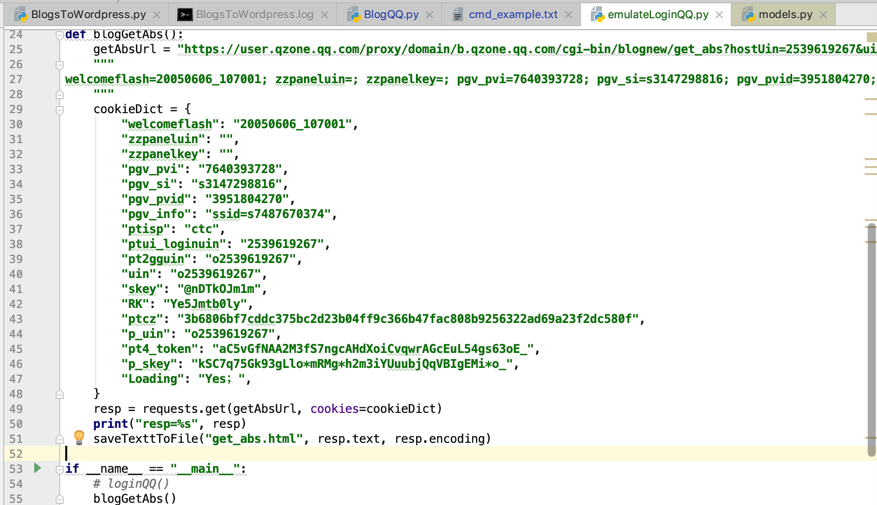Screen dimensions: 877x505
Task: Click the blogGetAbs() call on line 55
Action: (135, 499)
